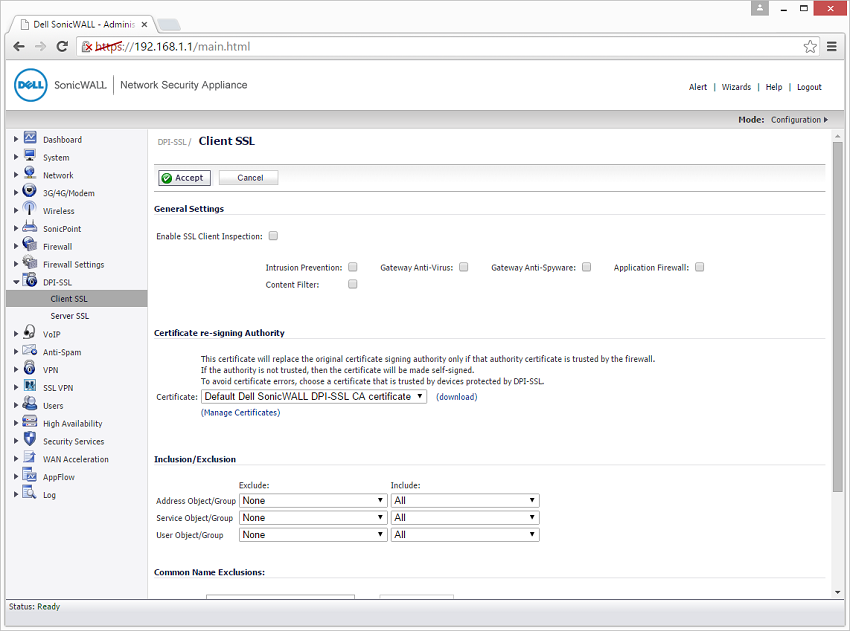The width and height of the screenshot is (850, 631).
Task: Click the Dashboard icon in sidebar
Action: pyautogui.click(x=30, y=138)
